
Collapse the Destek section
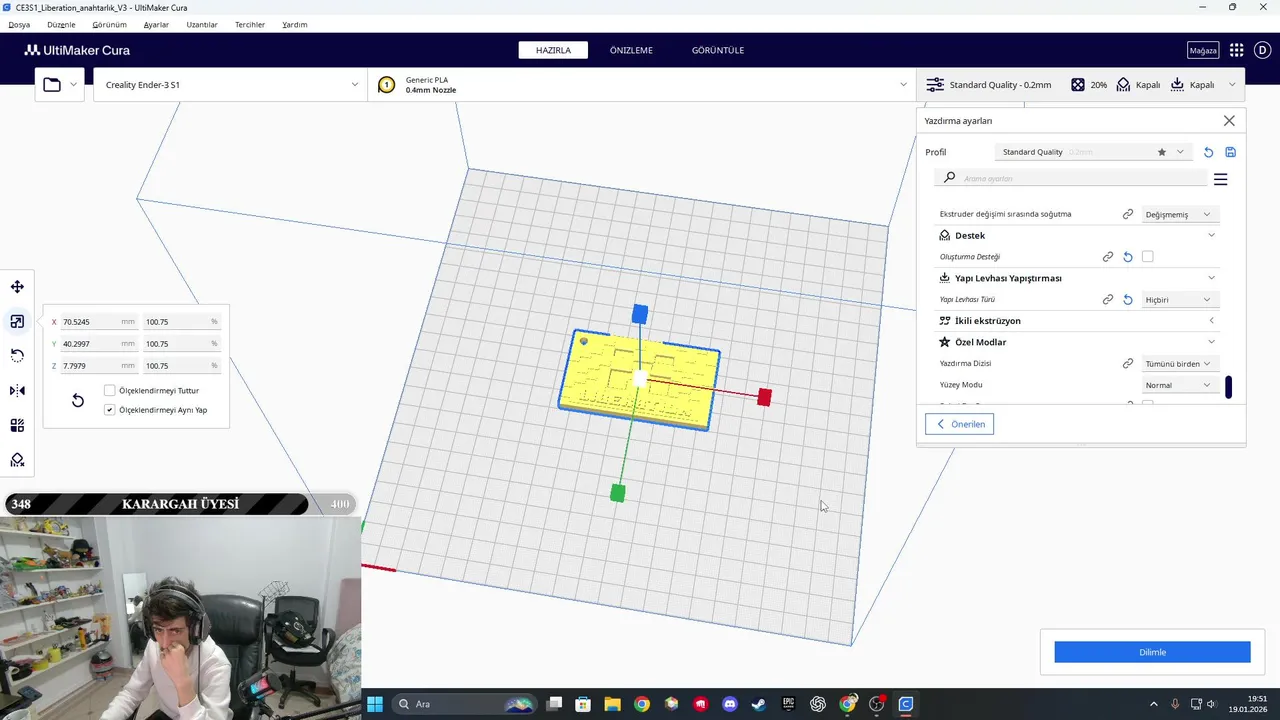pos(1212,236)
